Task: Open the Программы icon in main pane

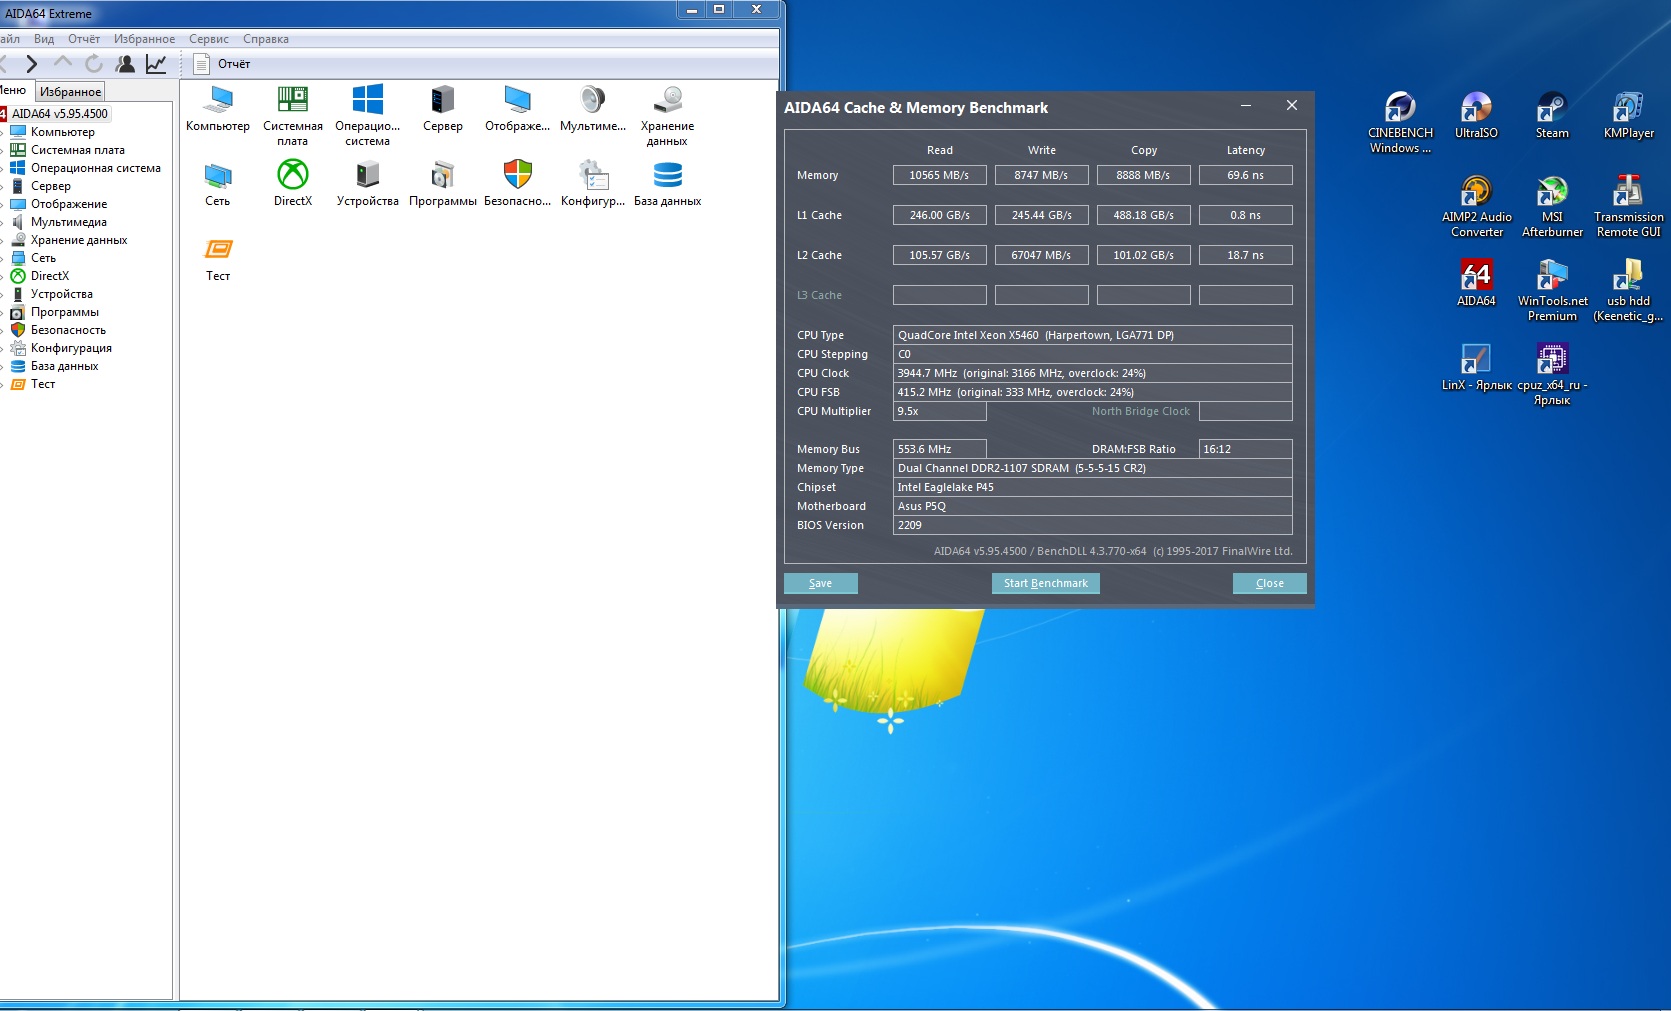Action: [x=443, y=183]
